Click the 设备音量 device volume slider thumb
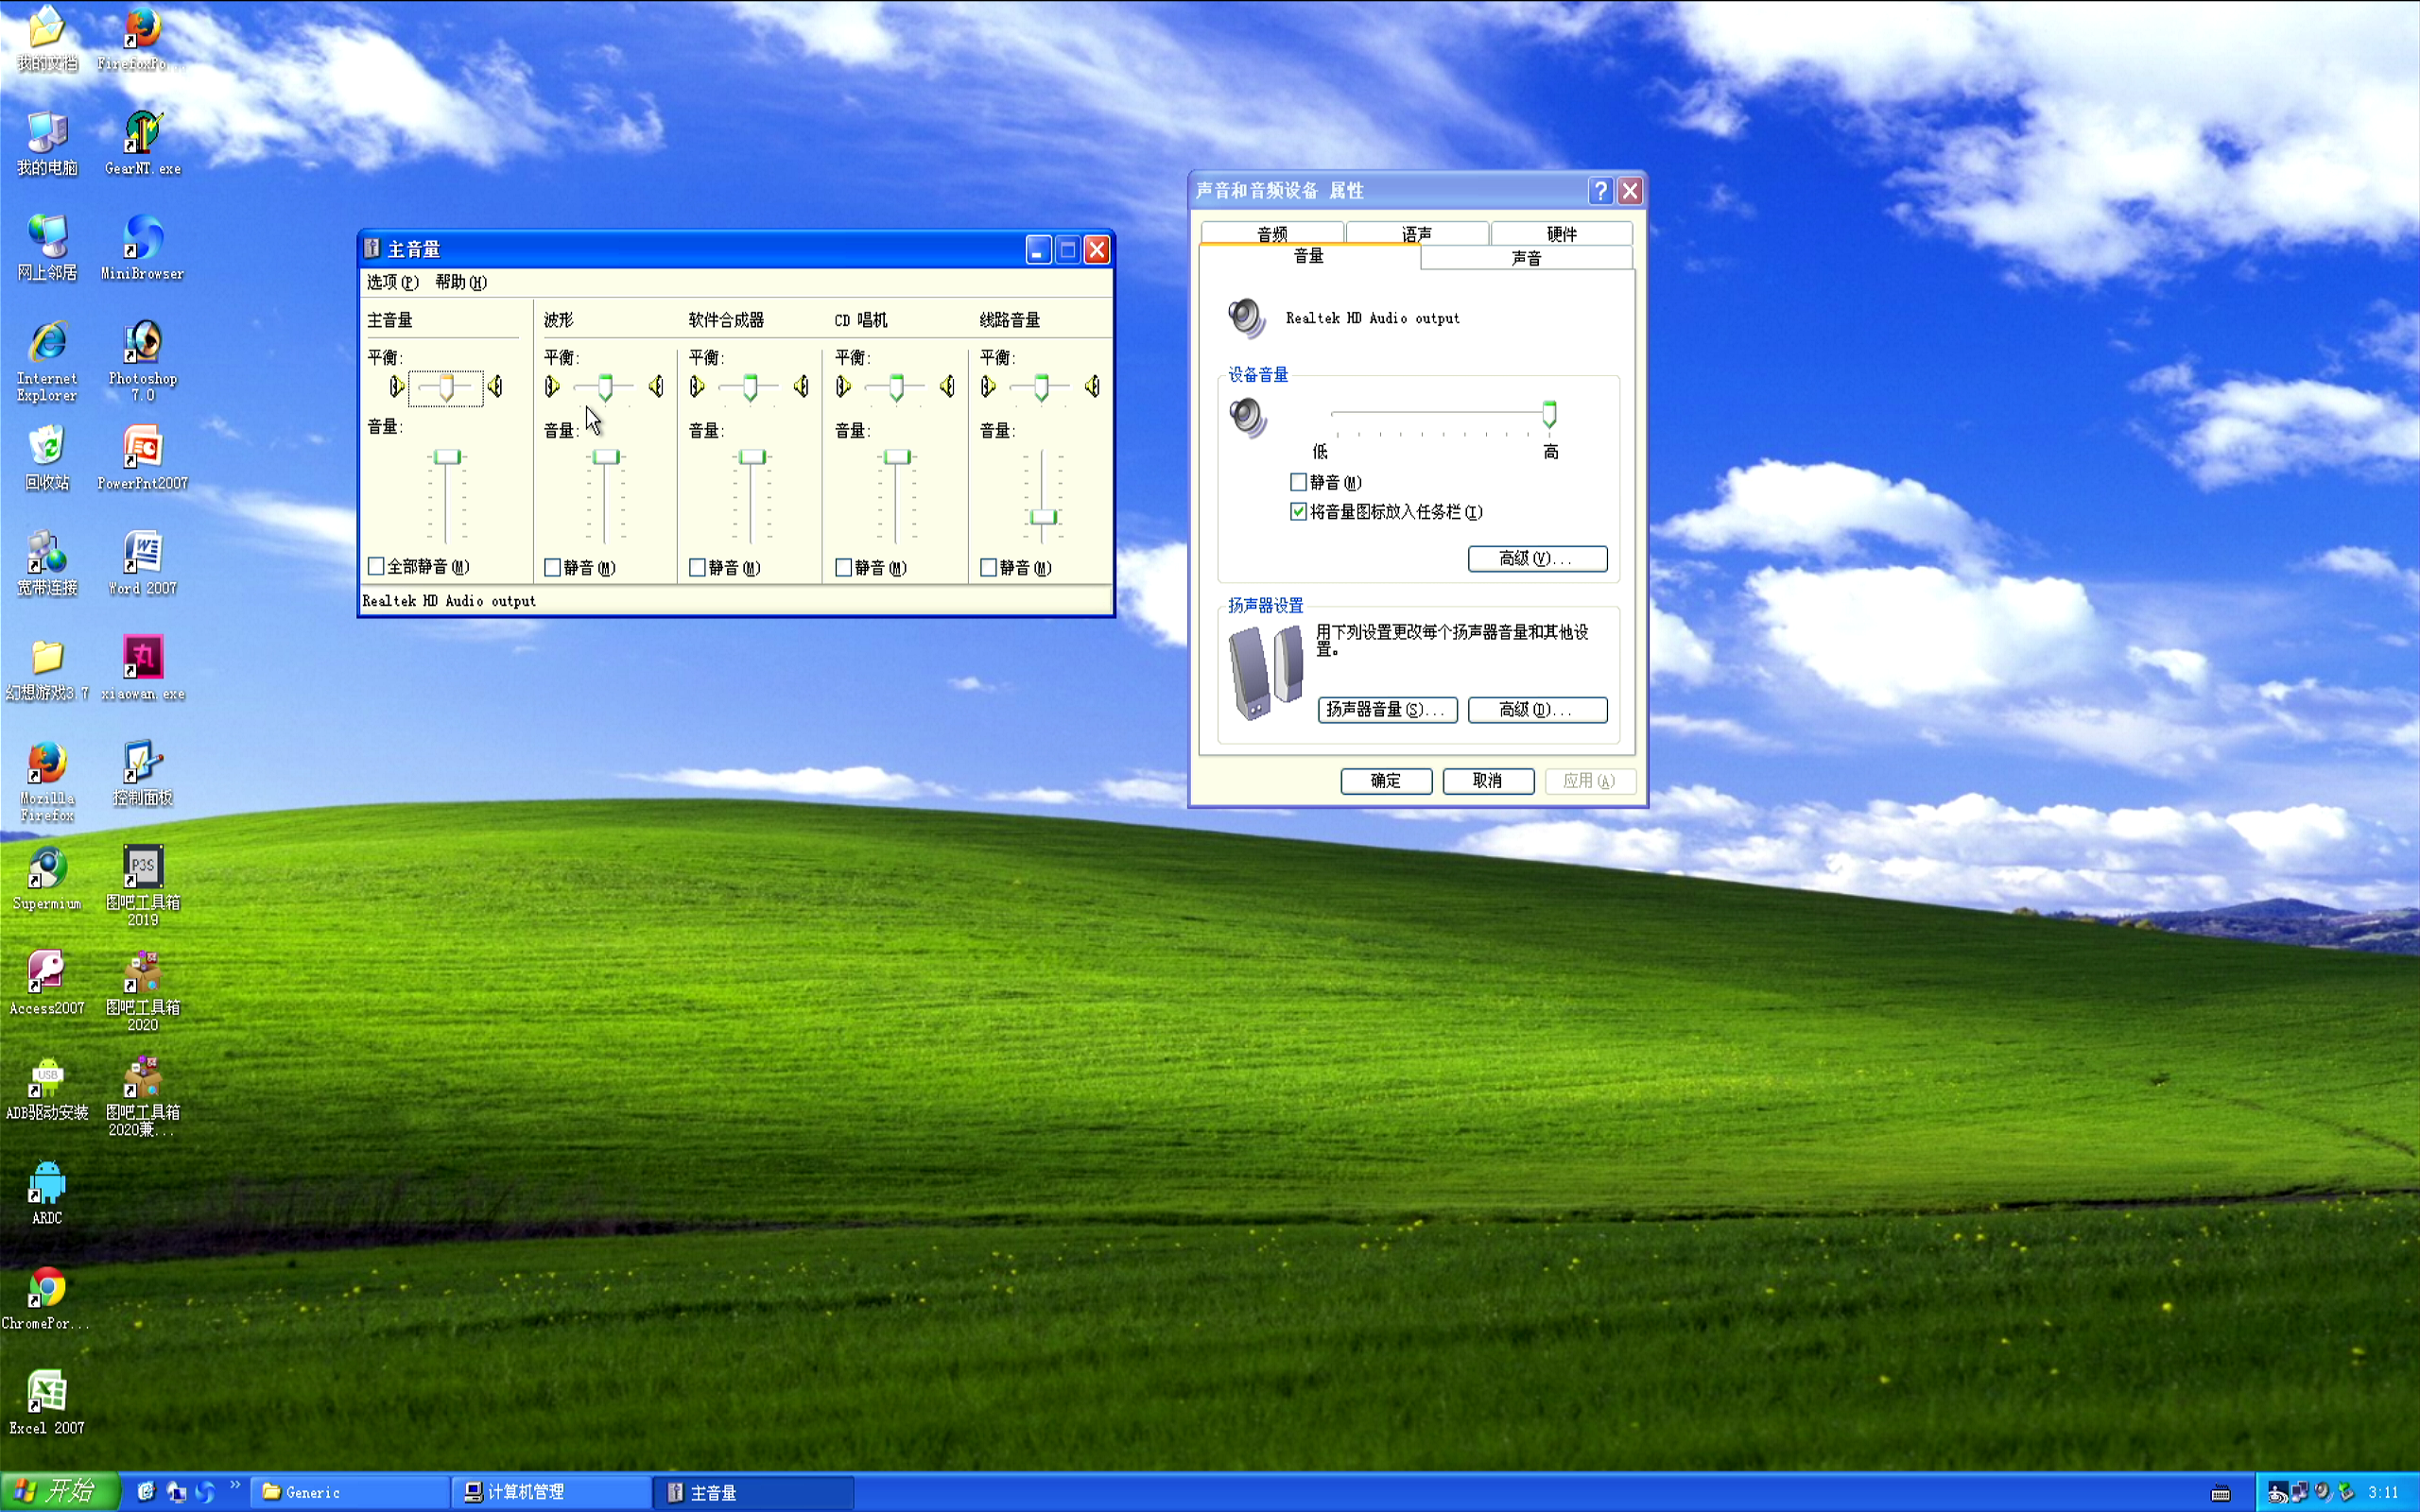 [x=1549, y=414]
